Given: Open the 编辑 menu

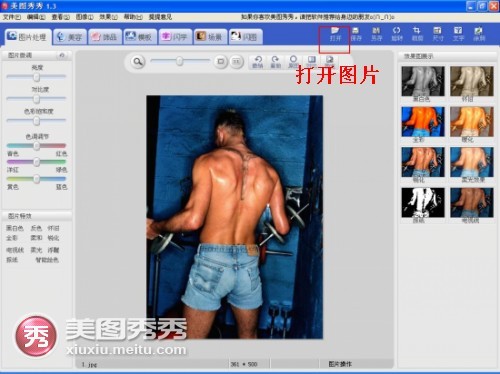Looking at the screenshot, I should click(36, 17).
